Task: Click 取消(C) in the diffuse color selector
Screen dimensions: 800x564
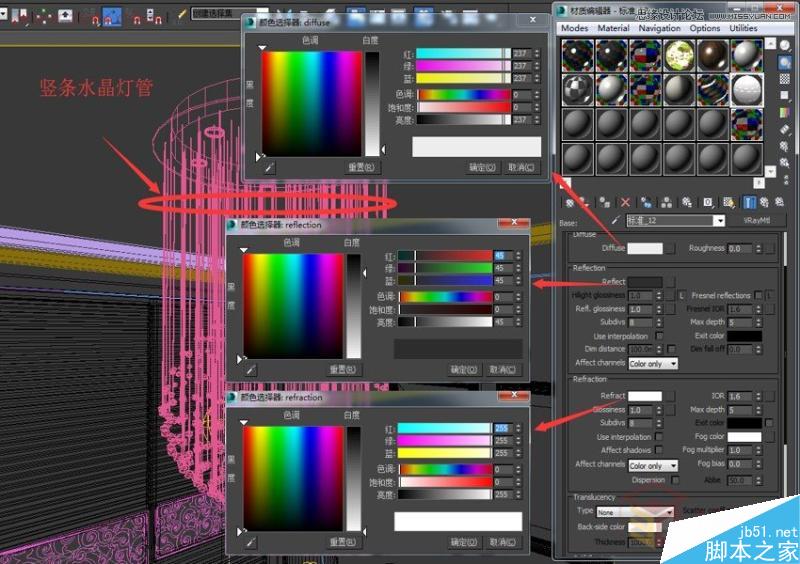Action: point(521,167)
